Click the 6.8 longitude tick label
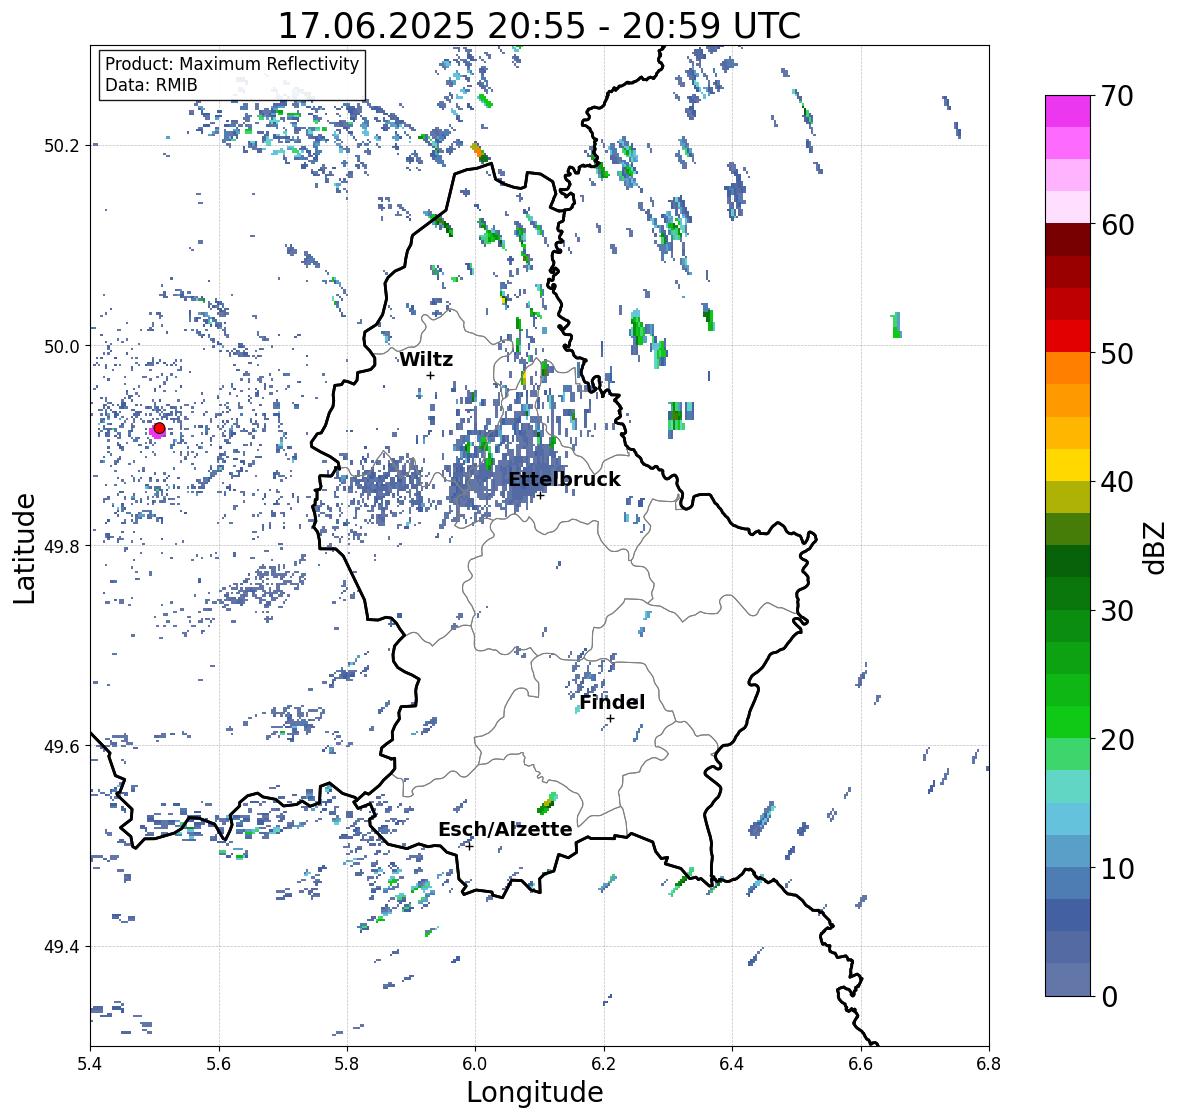Viewport: 1179px width, 1117px height. click(x=989, y=1063)
